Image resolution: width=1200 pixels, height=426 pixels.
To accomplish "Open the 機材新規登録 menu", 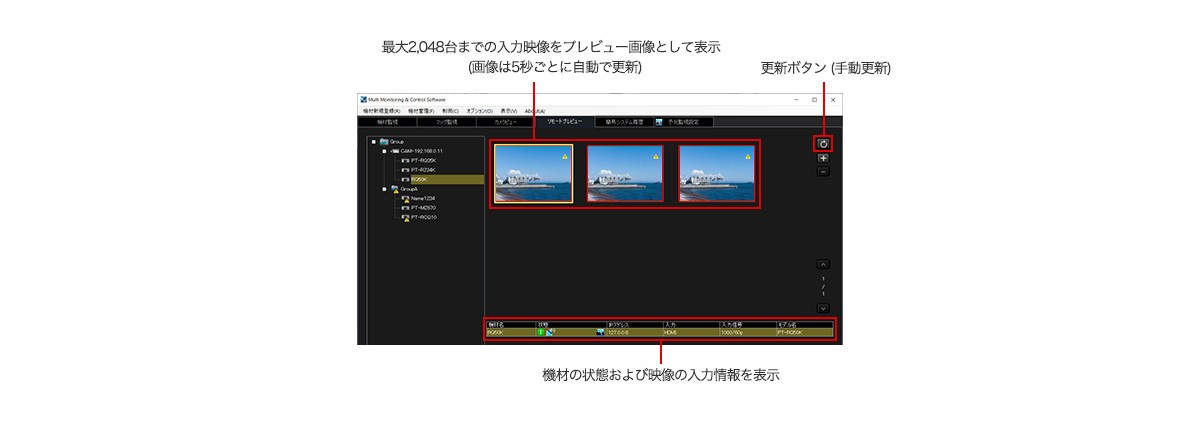I will (x=382, y=111).
